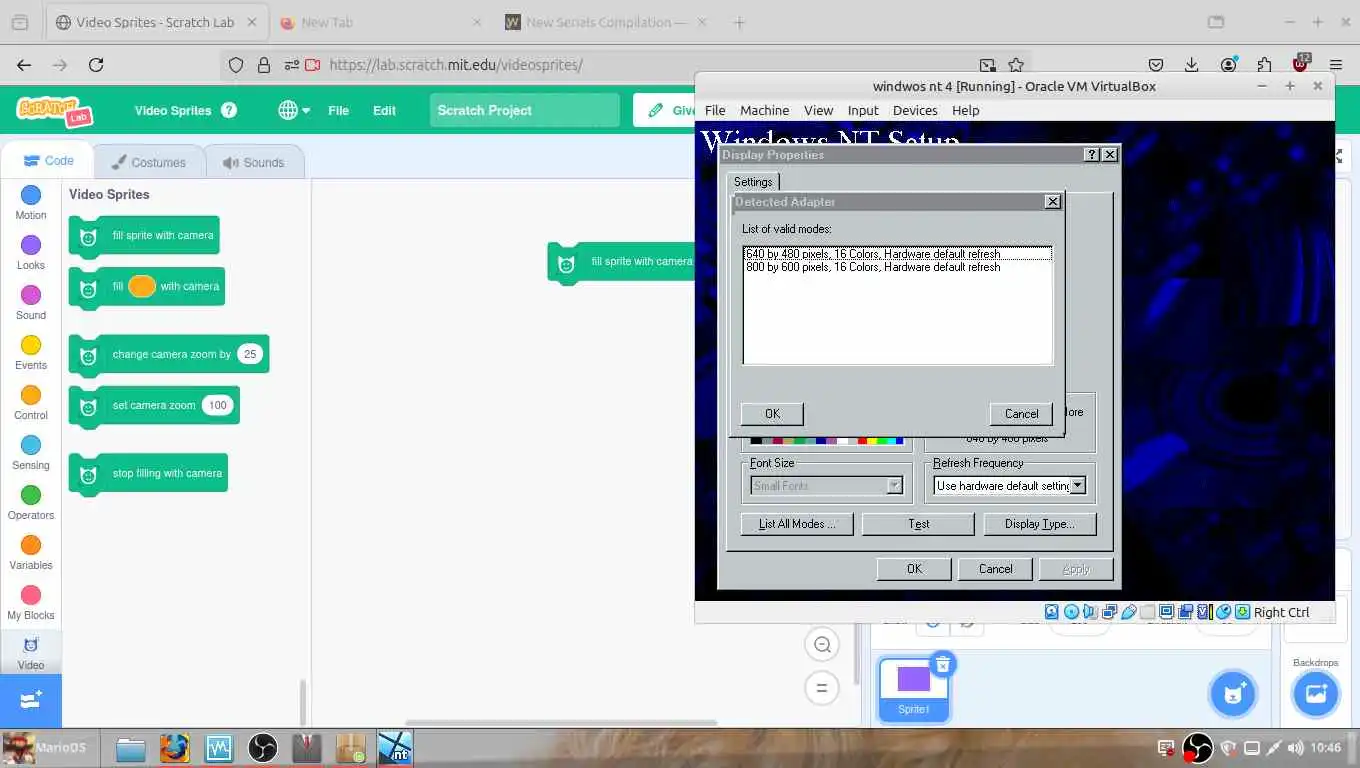Switch to the Costumes tab
This screenshot has width=1360, height=768.
coord(149,162)
